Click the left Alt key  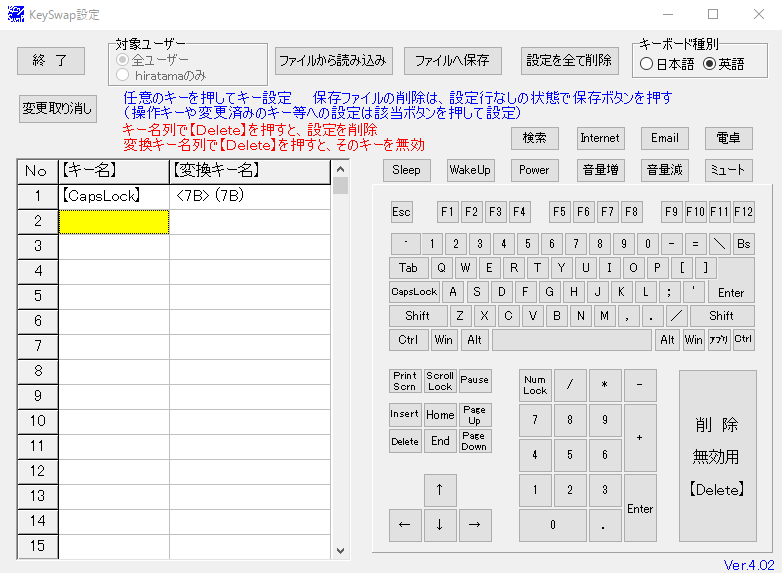pos(475,340)
